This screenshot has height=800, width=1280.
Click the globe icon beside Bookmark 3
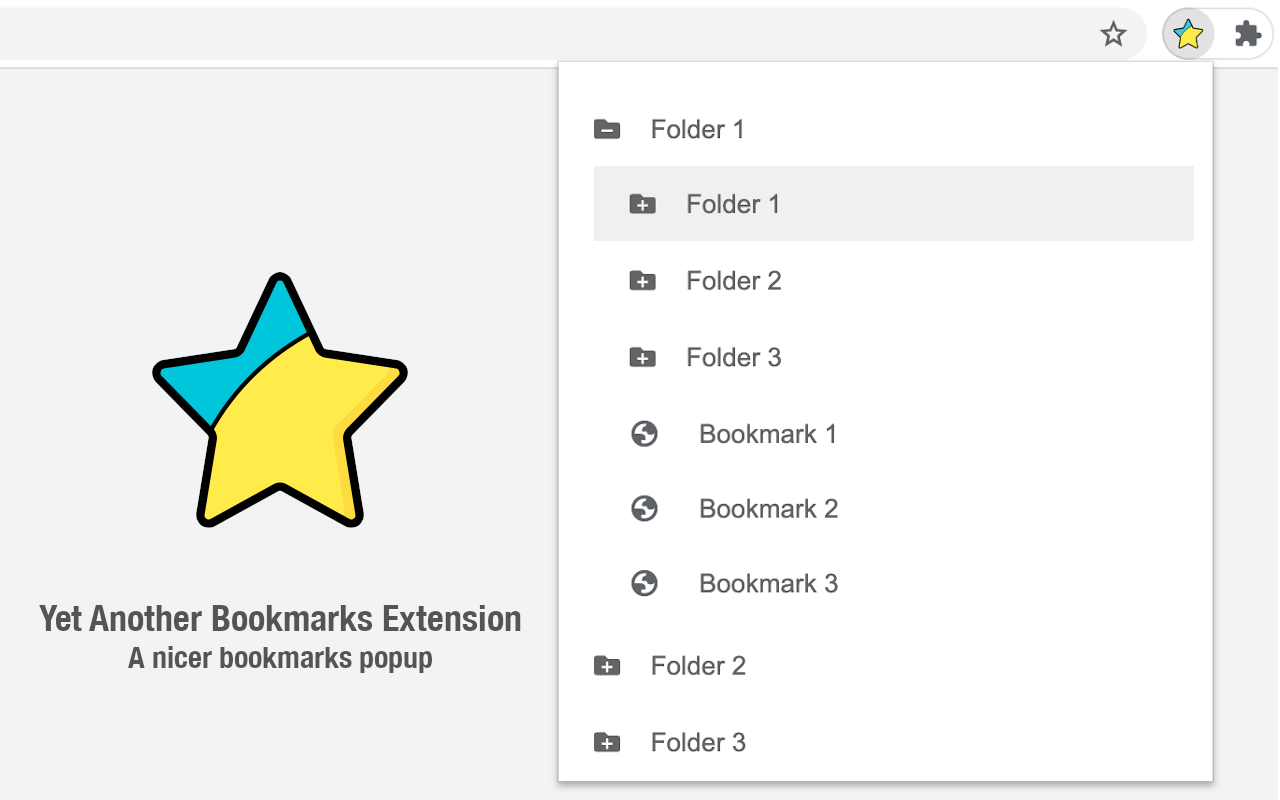(x=645, y=584)
